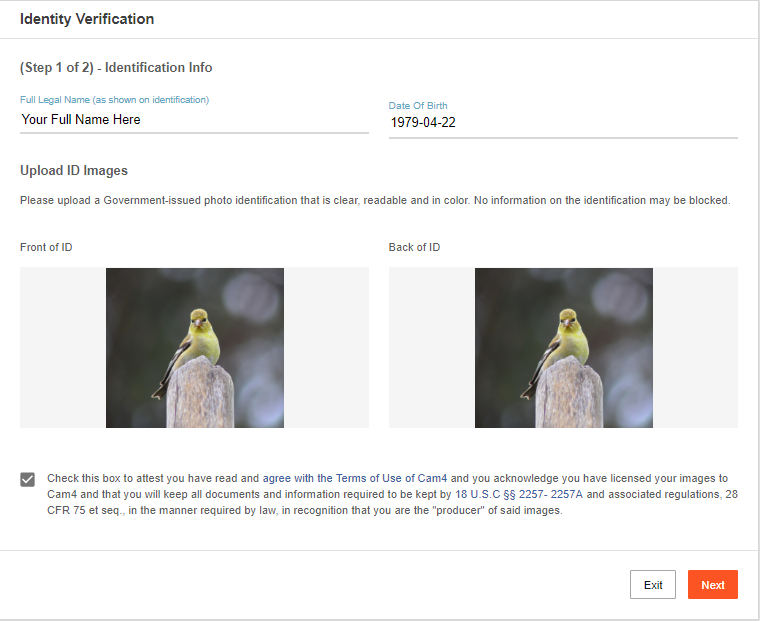760x621 pixels.
Task: Uncheck the attestation agreement checkbox
Action: [x=28, y=479]
